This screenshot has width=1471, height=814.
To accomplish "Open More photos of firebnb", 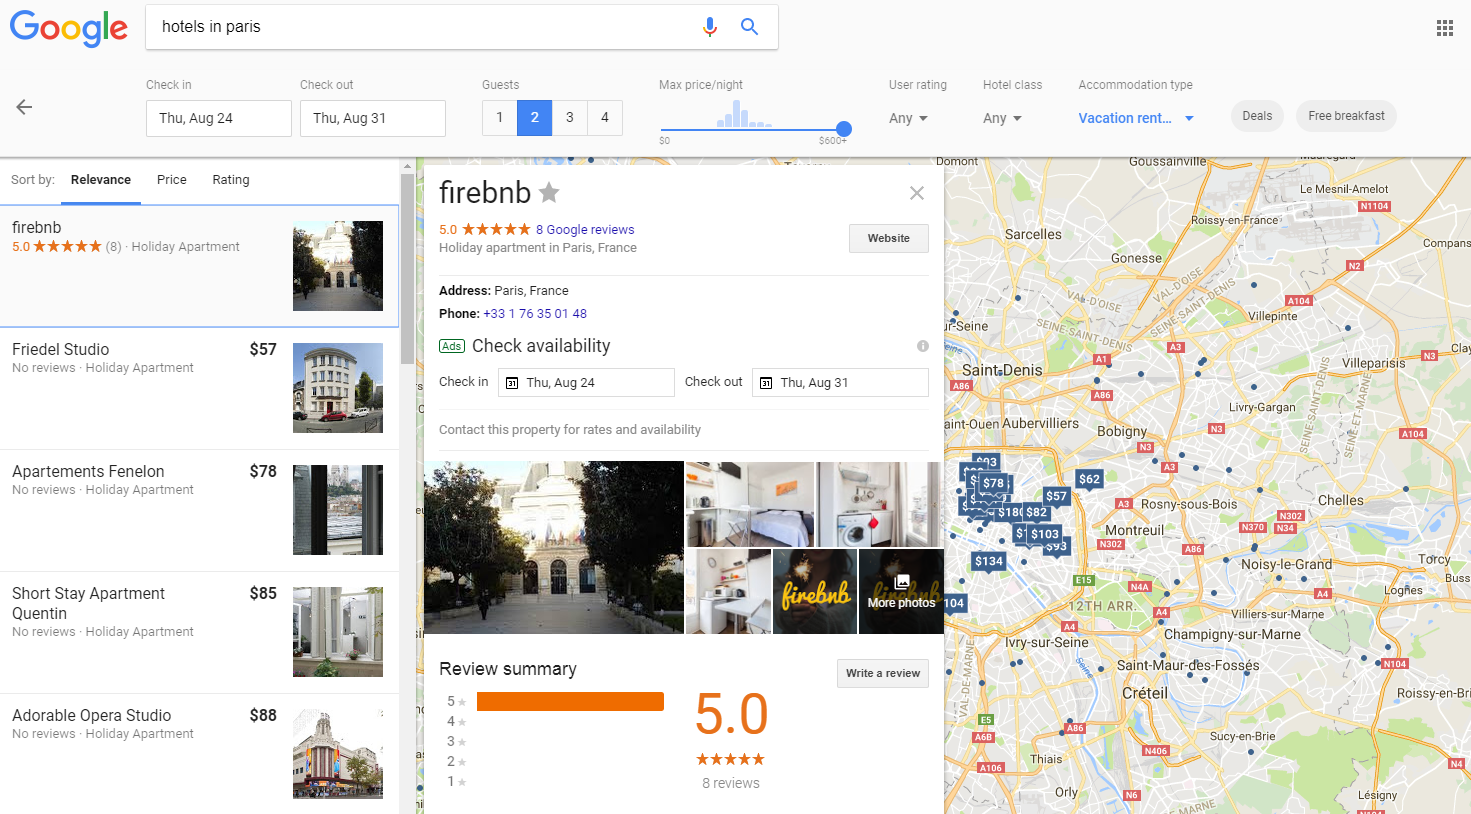I will [x=901, y=592].
